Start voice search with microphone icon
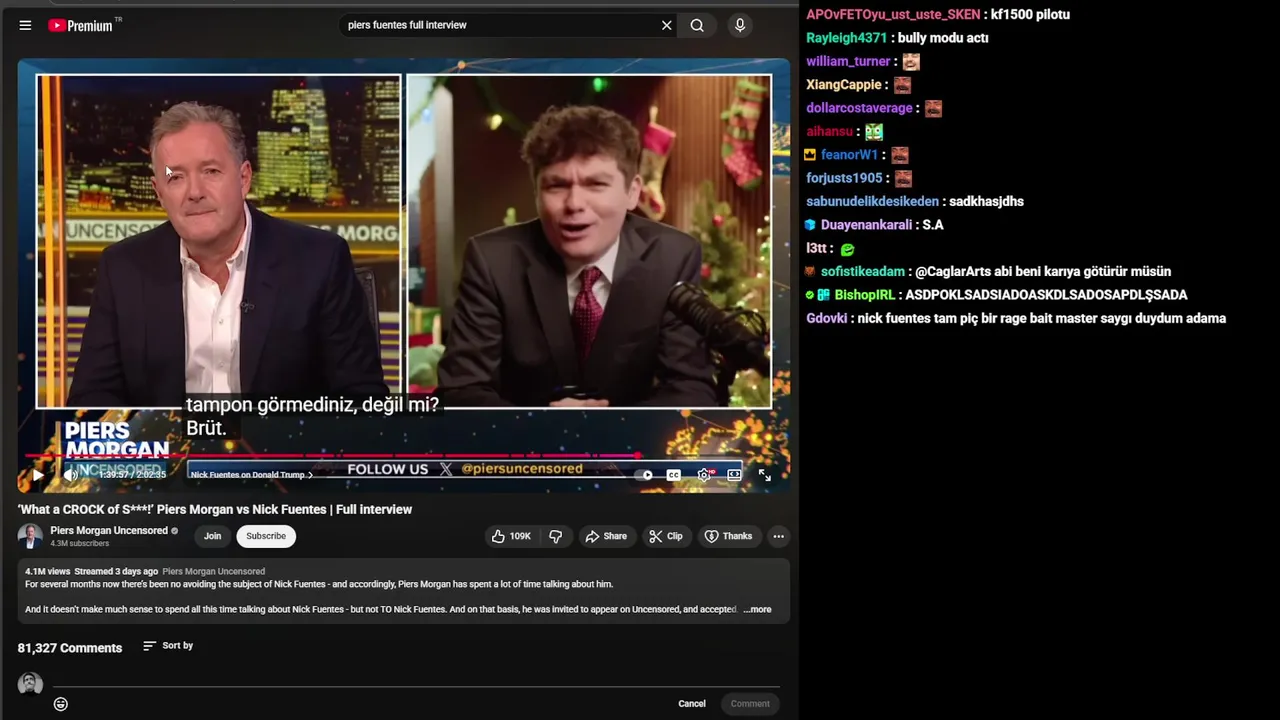This screenshot has width=1280, height=720. tap(740, 26)
